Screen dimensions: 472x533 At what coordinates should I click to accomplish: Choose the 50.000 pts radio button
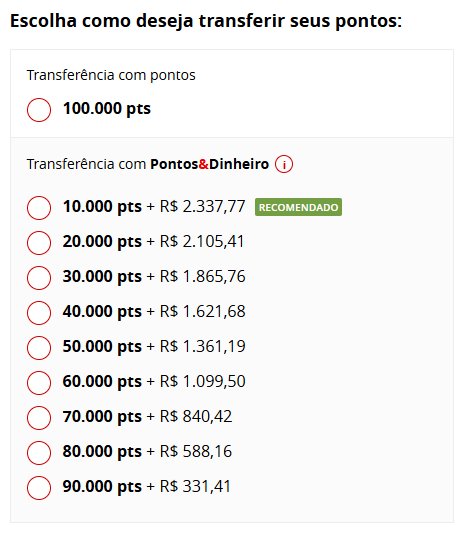tap(39, 348)
